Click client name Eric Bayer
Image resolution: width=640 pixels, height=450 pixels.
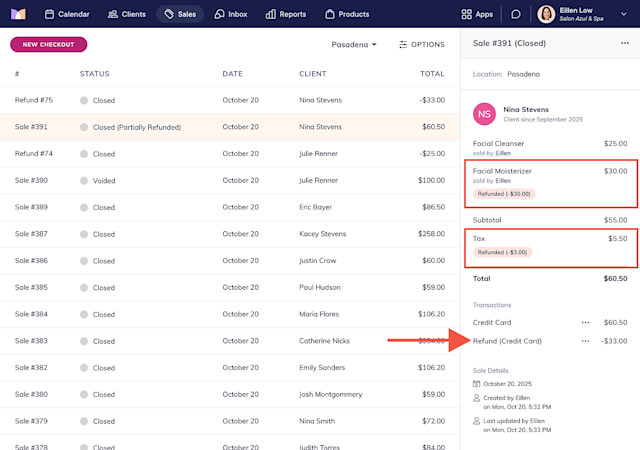click(x=316, y=207)
